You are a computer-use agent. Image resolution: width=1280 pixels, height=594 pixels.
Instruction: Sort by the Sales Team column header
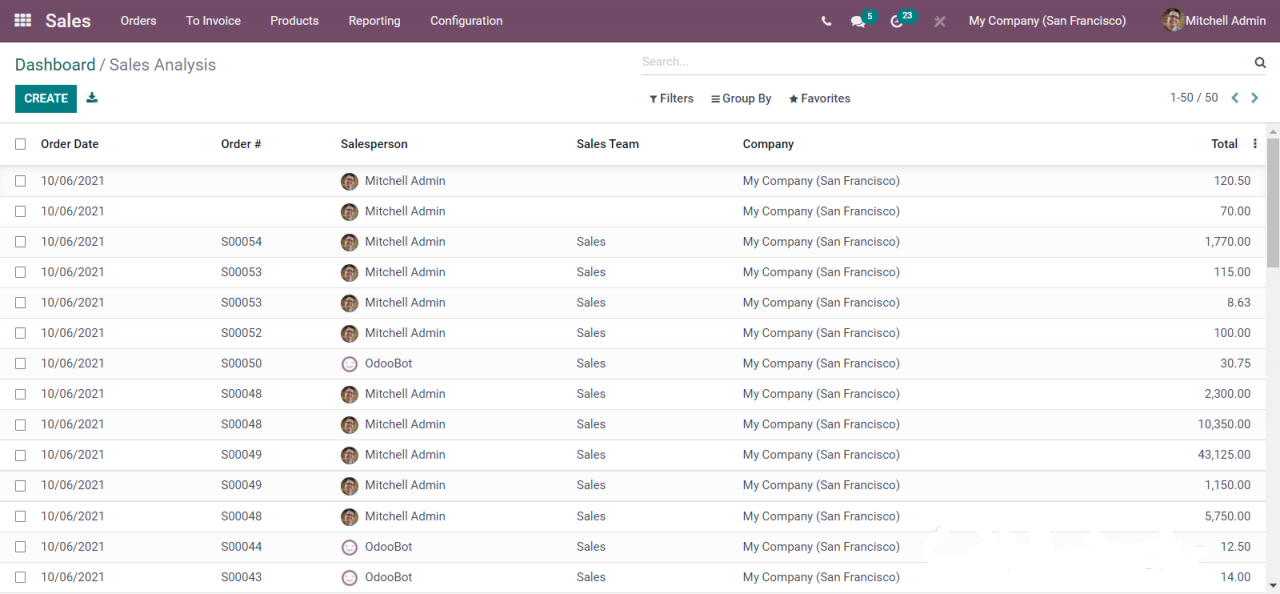[607, 144]
